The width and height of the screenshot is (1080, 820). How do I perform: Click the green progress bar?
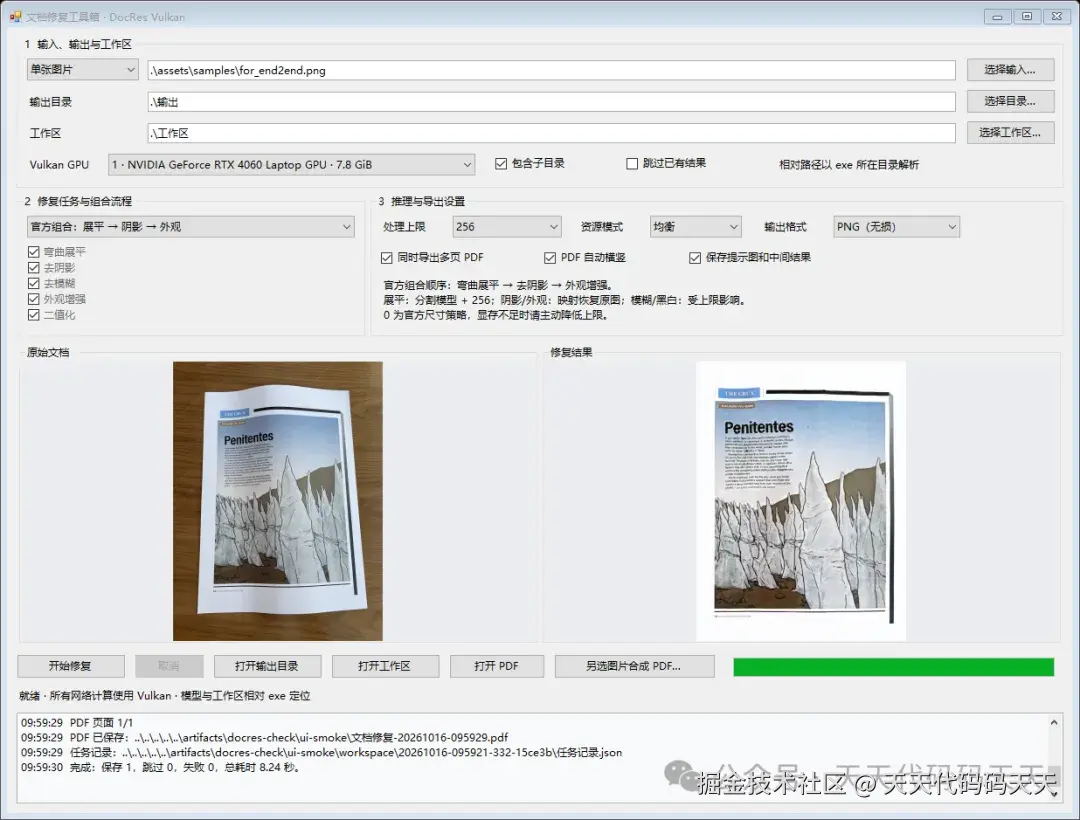point(893,667)
